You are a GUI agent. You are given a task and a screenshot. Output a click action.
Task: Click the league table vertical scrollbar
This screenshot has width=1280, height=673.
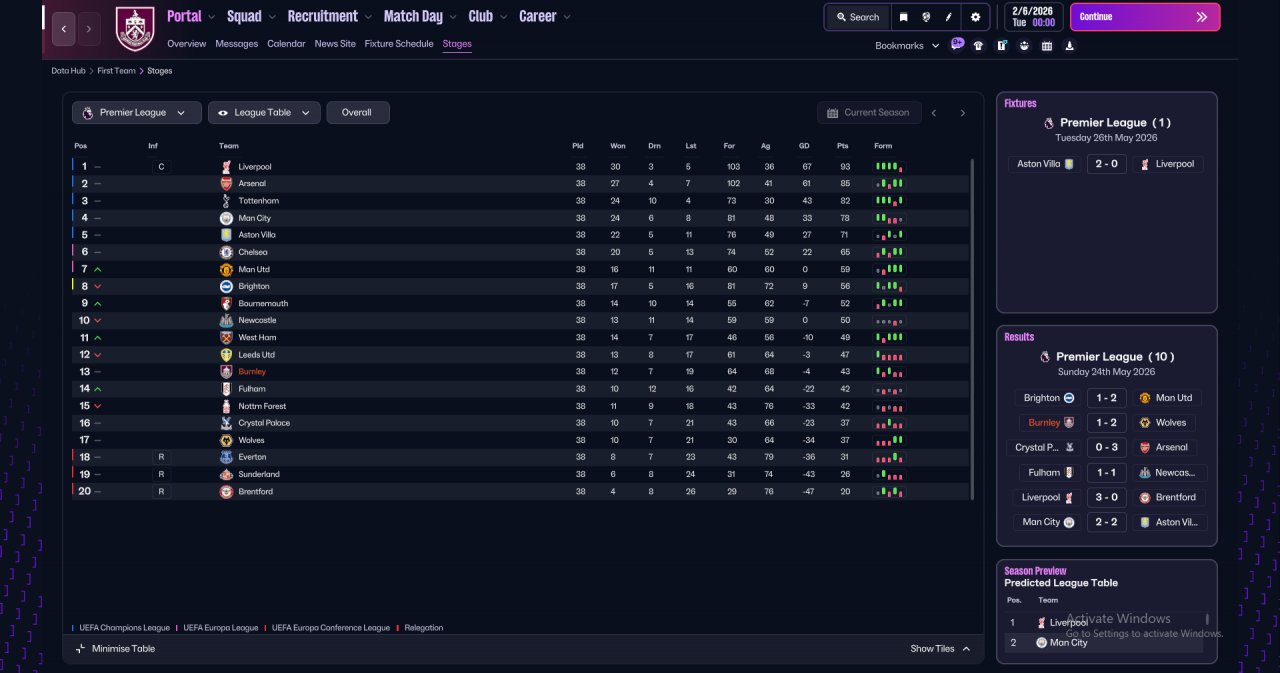pyautogui.click(x=972, y=328)
